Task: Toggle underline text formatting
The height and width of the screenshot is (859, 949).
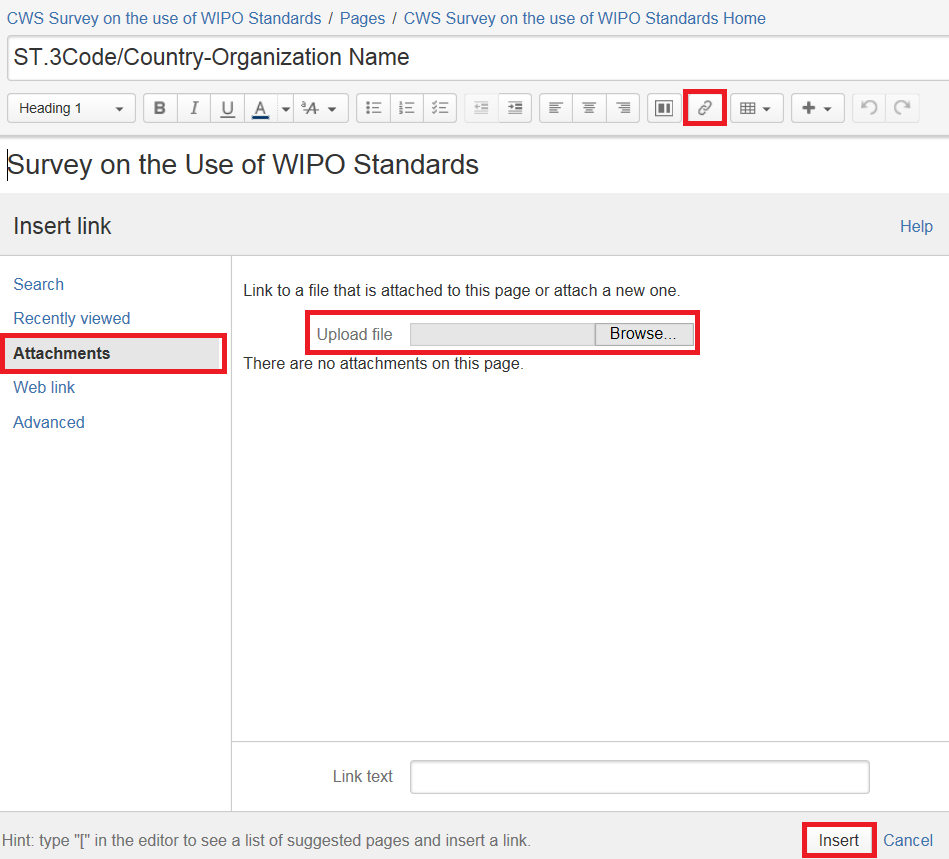Action: click(x=228, y=108)
